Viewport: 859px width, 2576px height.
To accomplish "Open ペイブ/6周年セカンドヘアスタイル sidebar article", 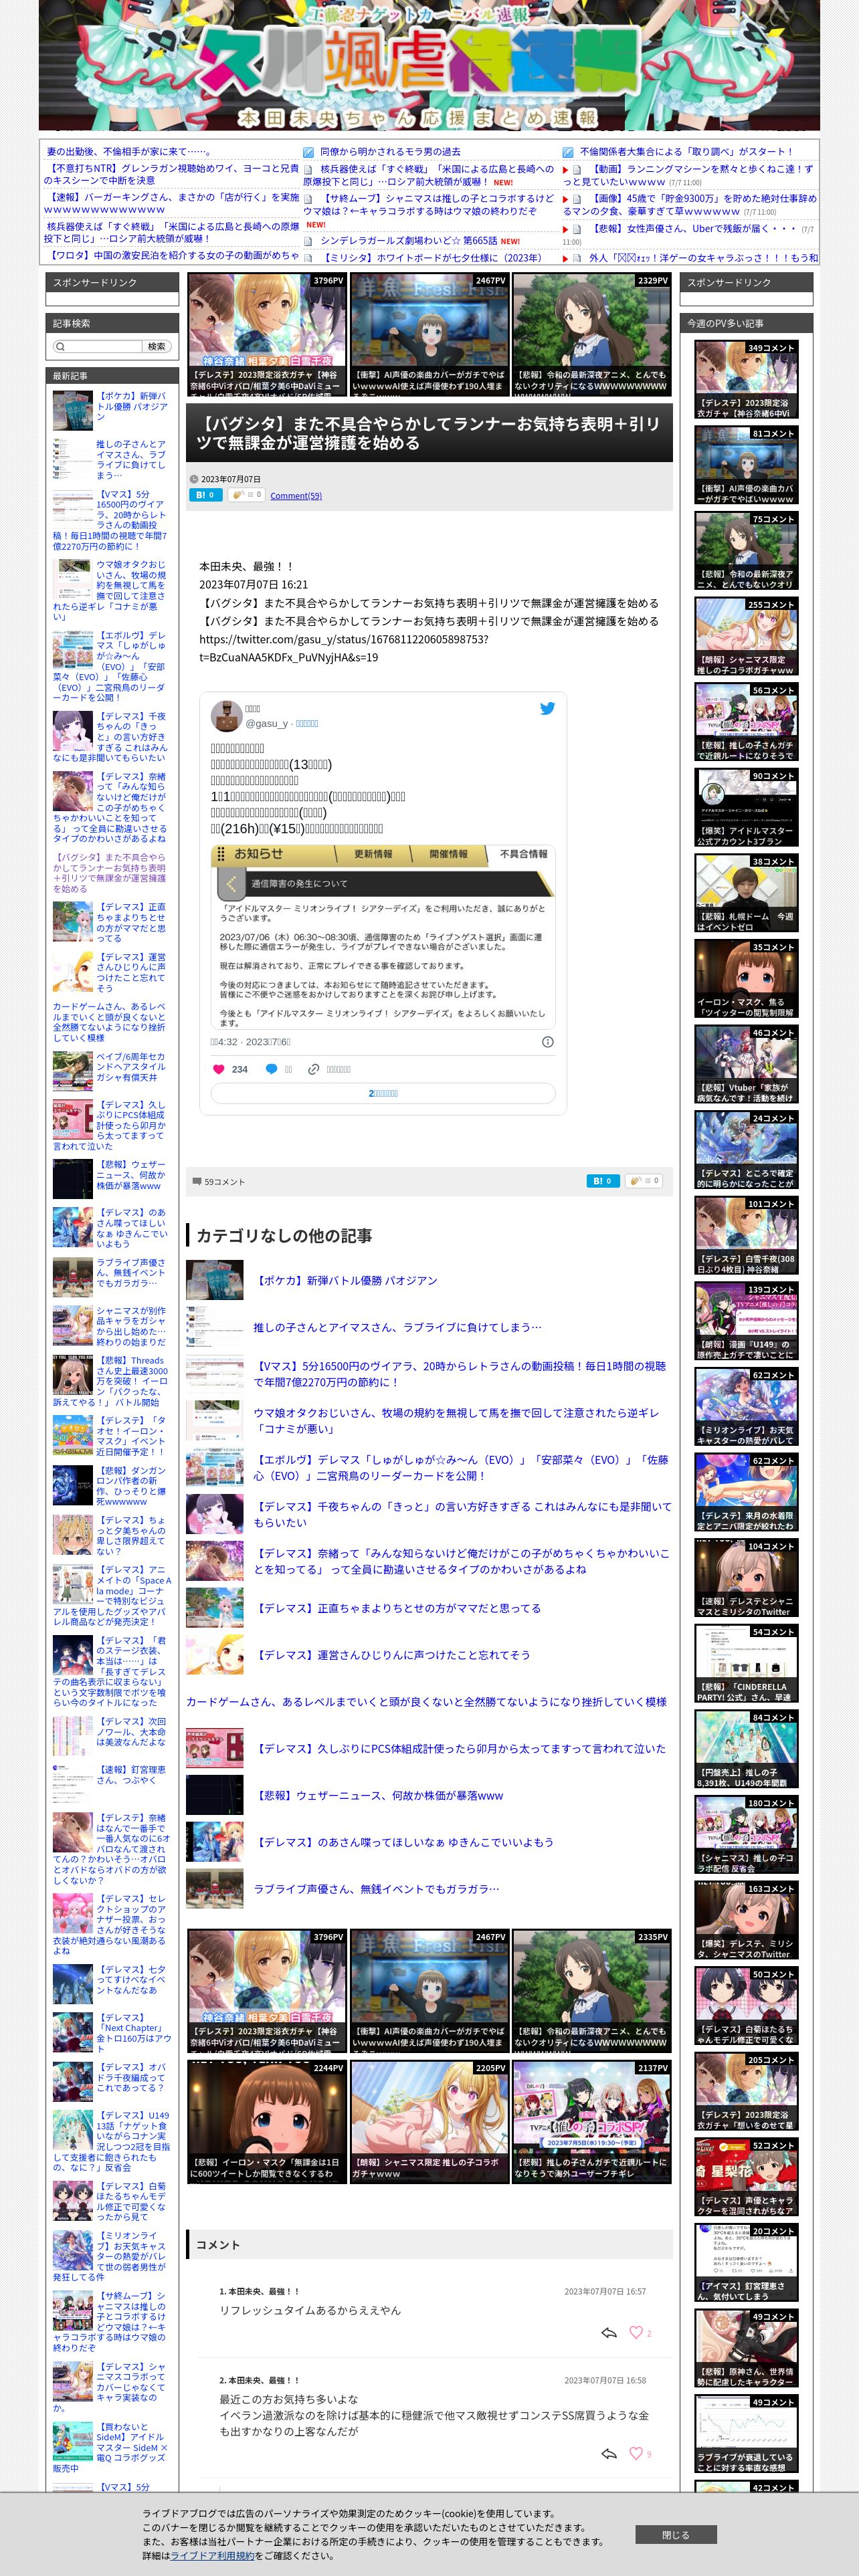I will (x=131, y=1066).
